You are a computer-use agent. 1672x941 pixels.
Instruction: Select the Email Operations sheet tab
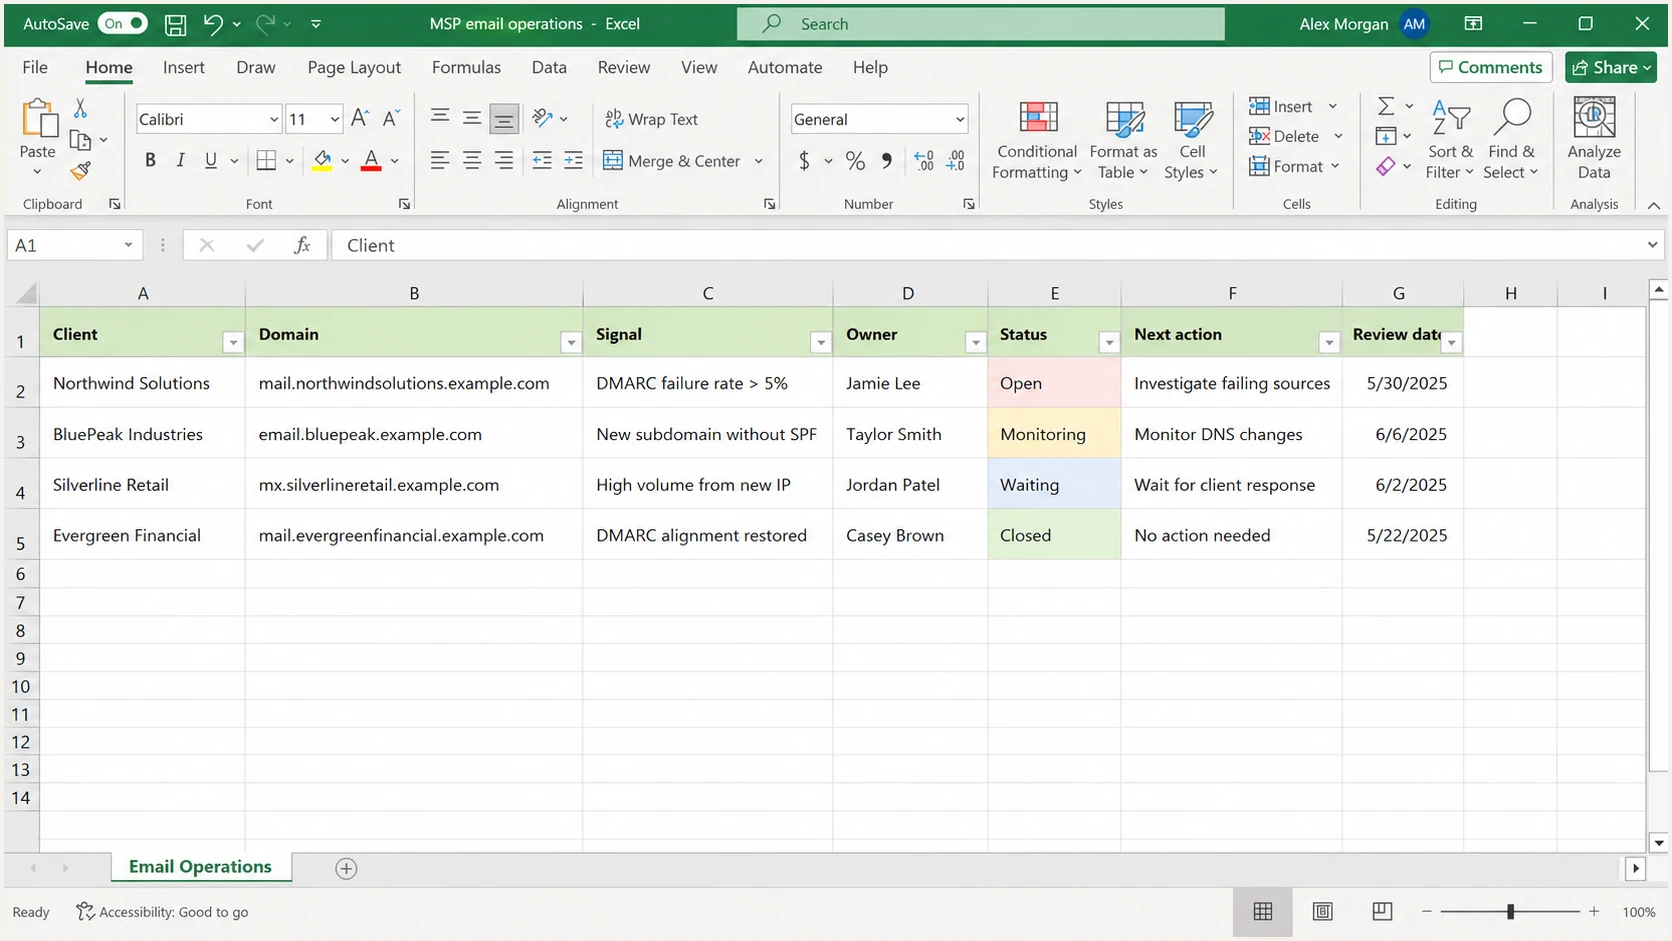200,867
